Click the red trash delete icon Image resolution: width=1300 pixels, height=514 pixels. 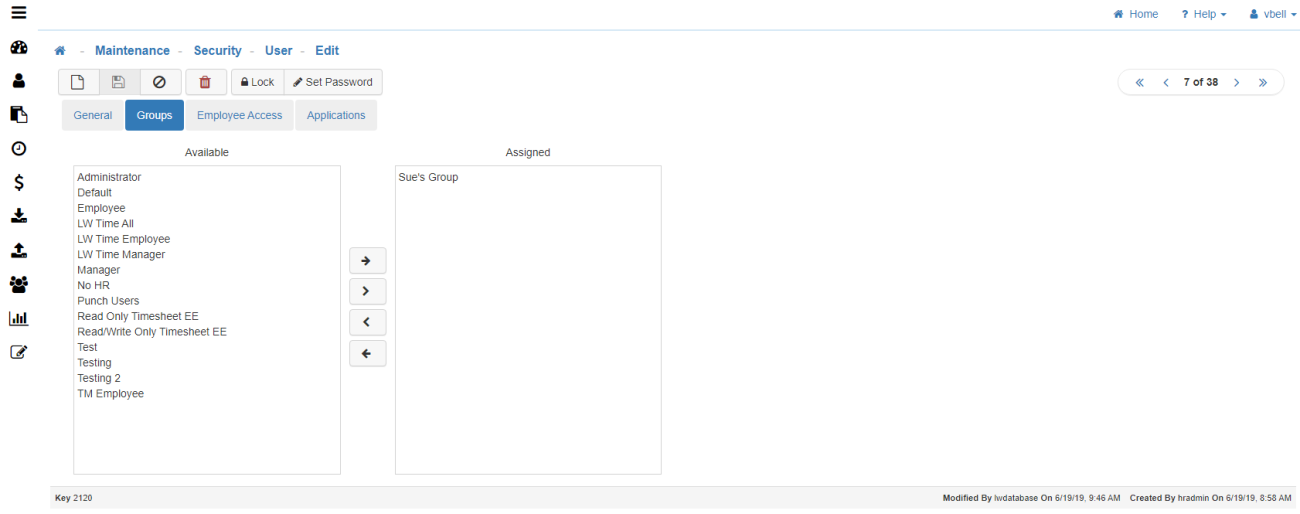coord(205,82)
